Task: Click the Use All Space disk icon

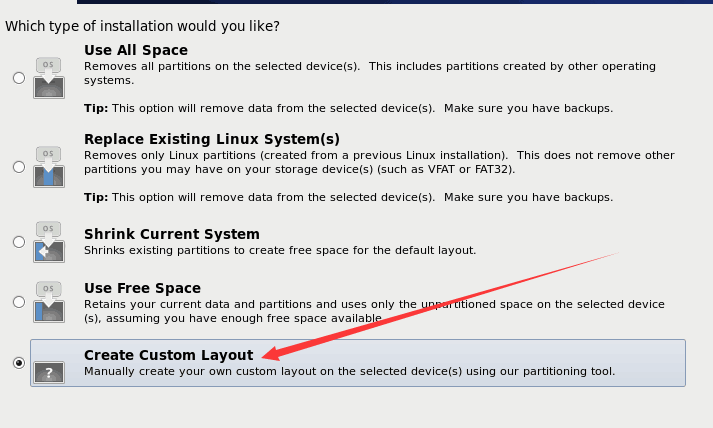Action: (x=48, y=78)
